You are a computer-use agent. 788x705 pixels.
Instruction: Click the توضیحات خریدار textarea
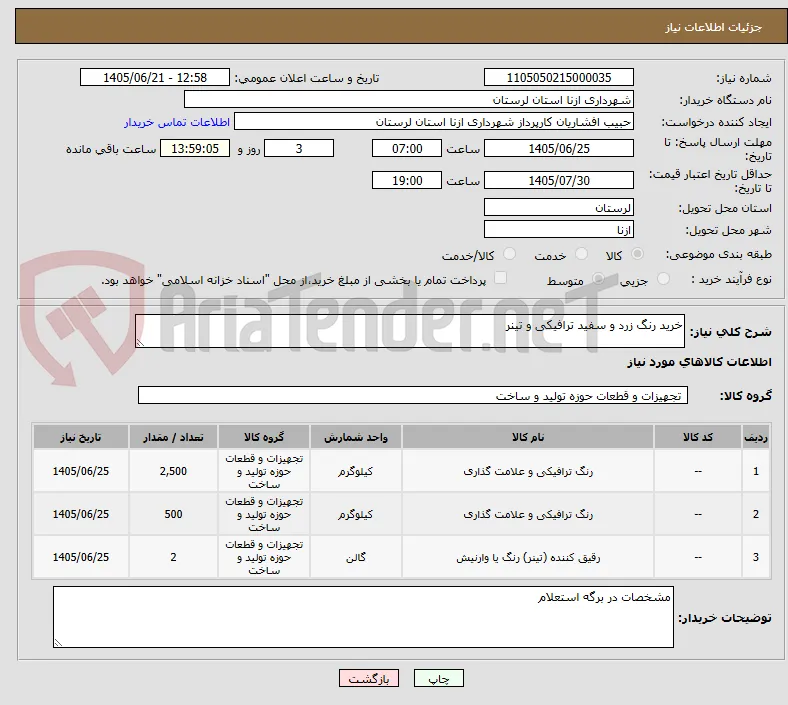[363, 617]
